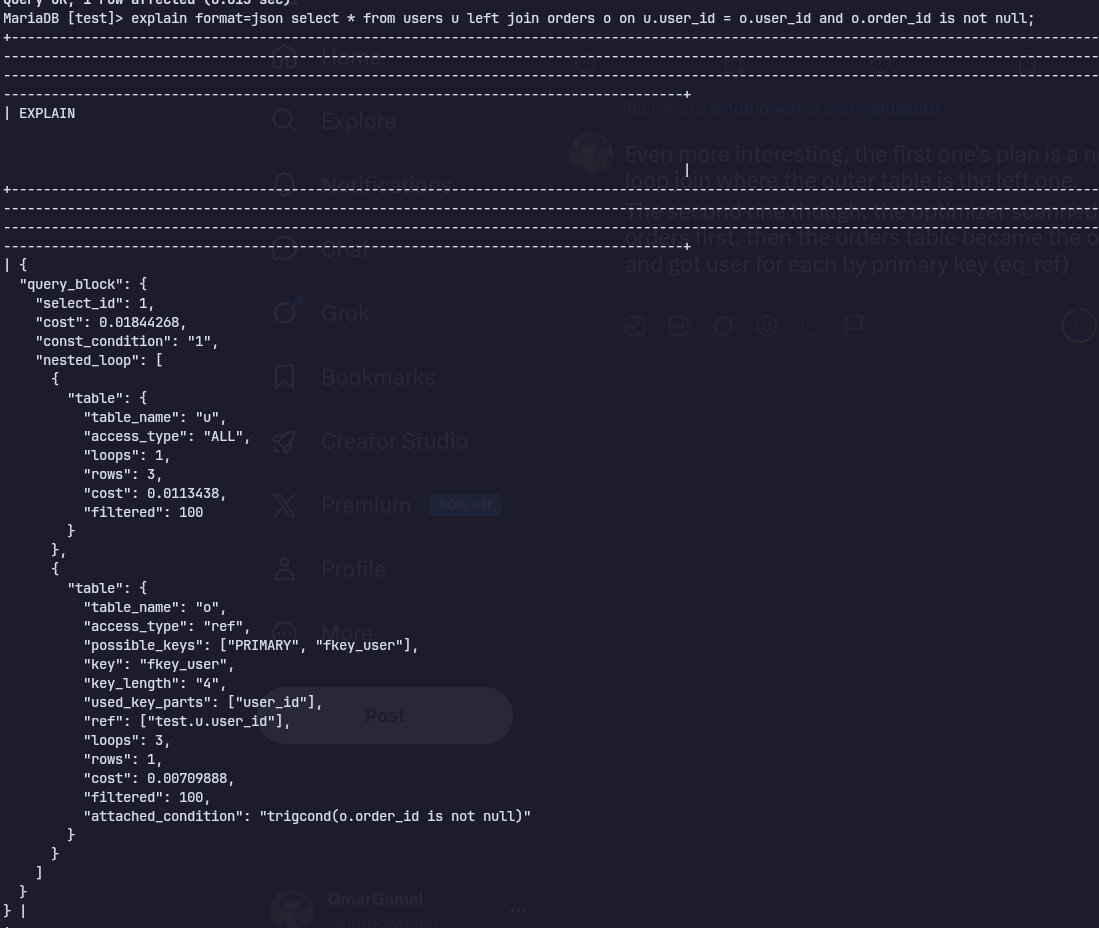Click the Creator Studio rocket icon

pyautogui.click(x=284, y=441)
